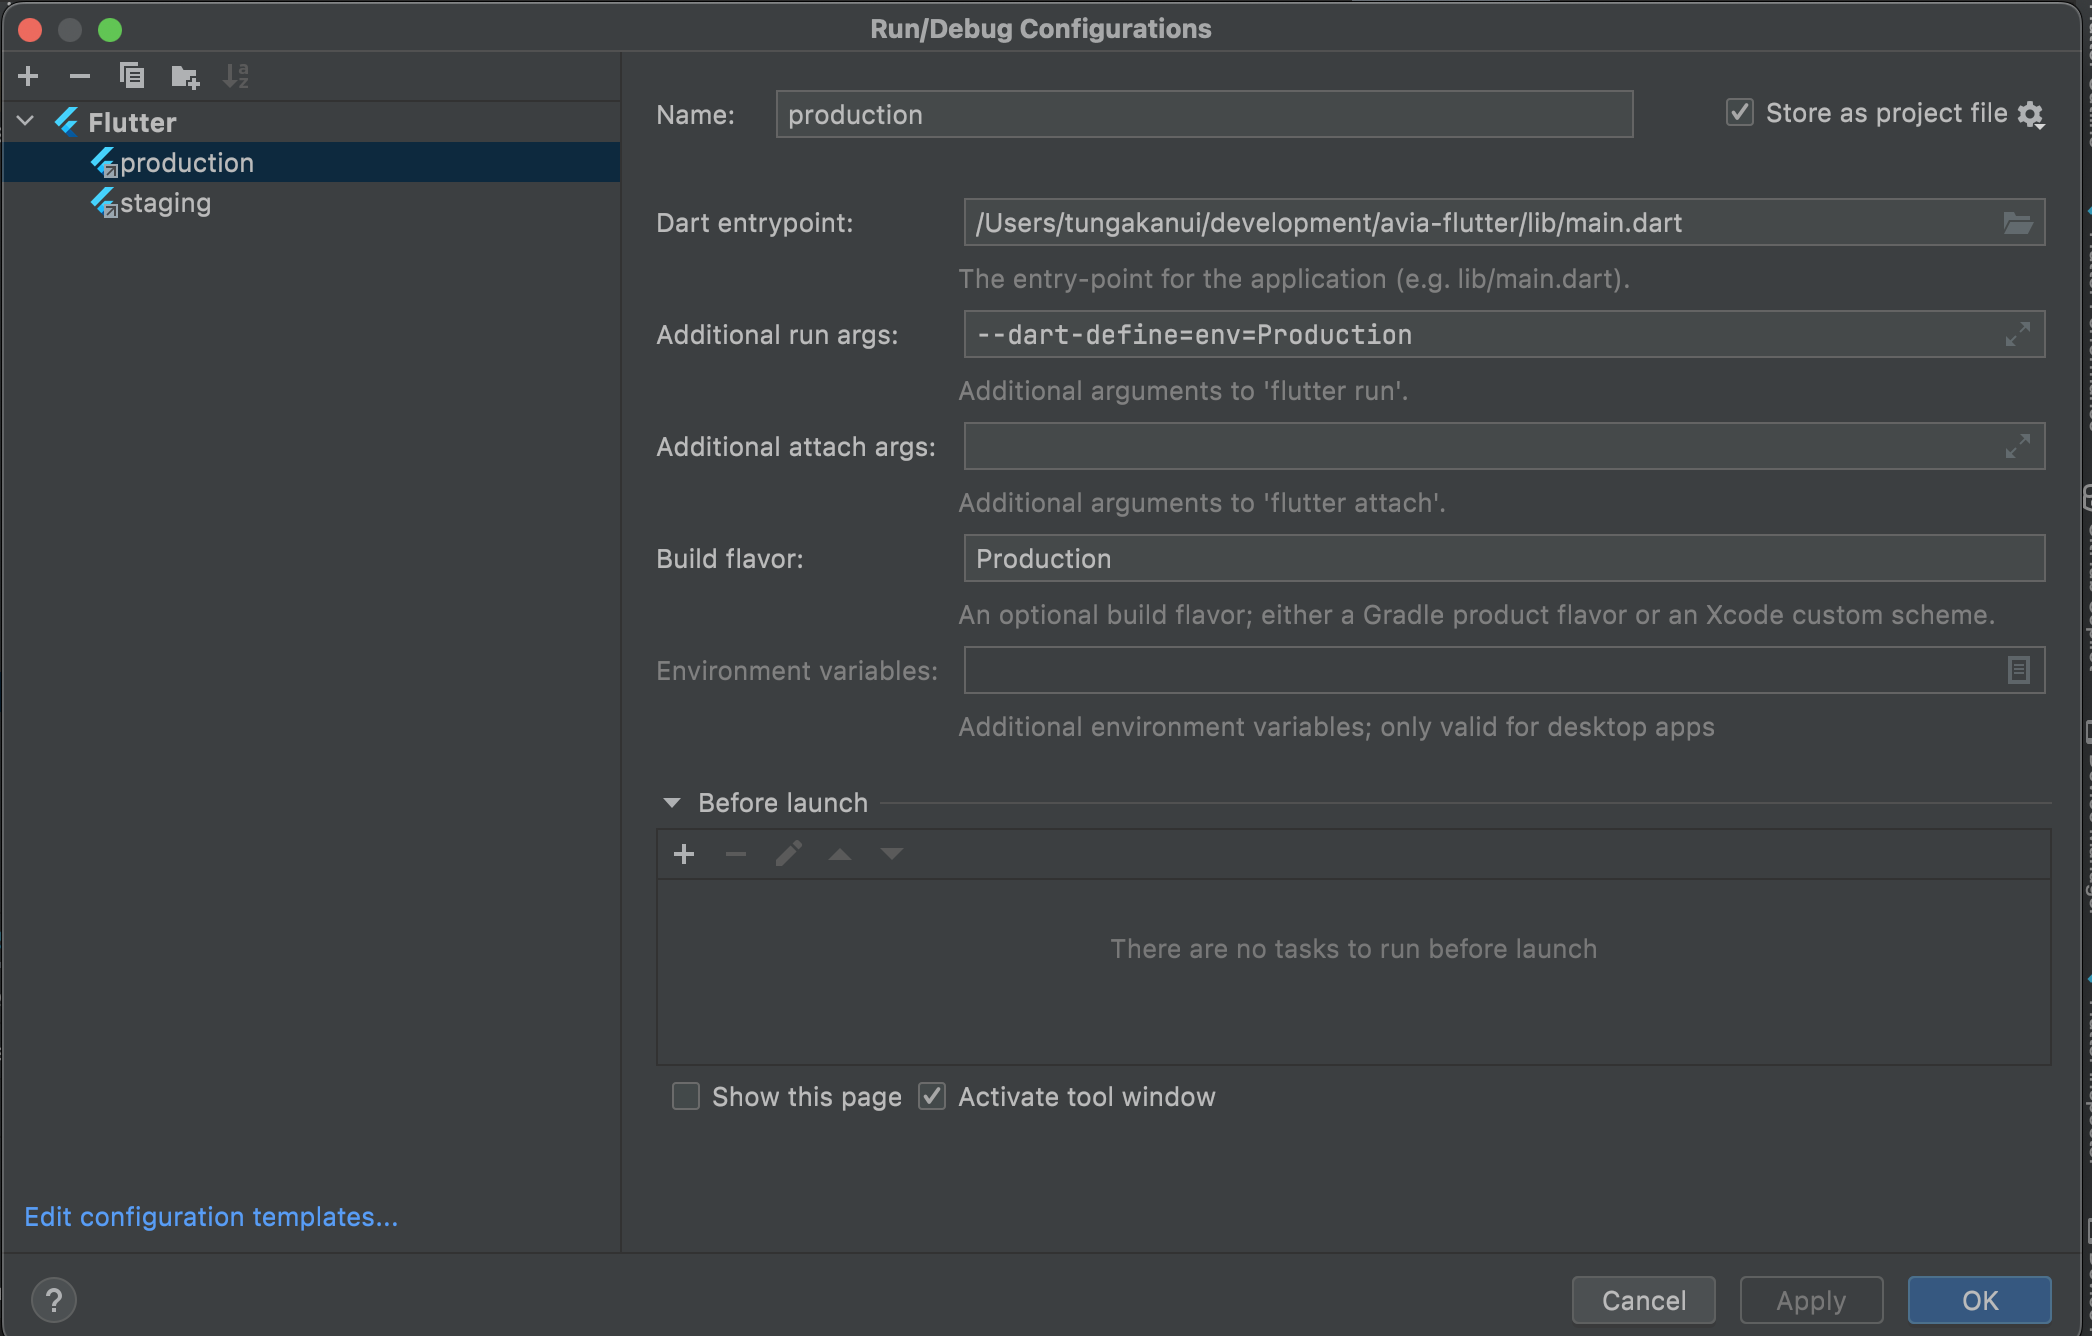The height and width of the screenshot is (1336, 2092).
Task: Open project file storage settings gear
Action: [x=2031, y=114]
